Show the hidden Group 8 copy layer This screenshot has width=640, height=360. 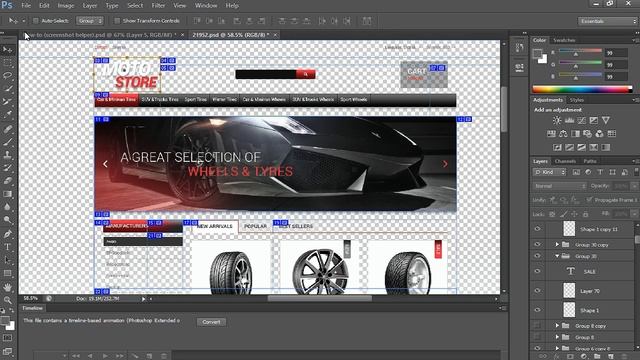[538, 326]
